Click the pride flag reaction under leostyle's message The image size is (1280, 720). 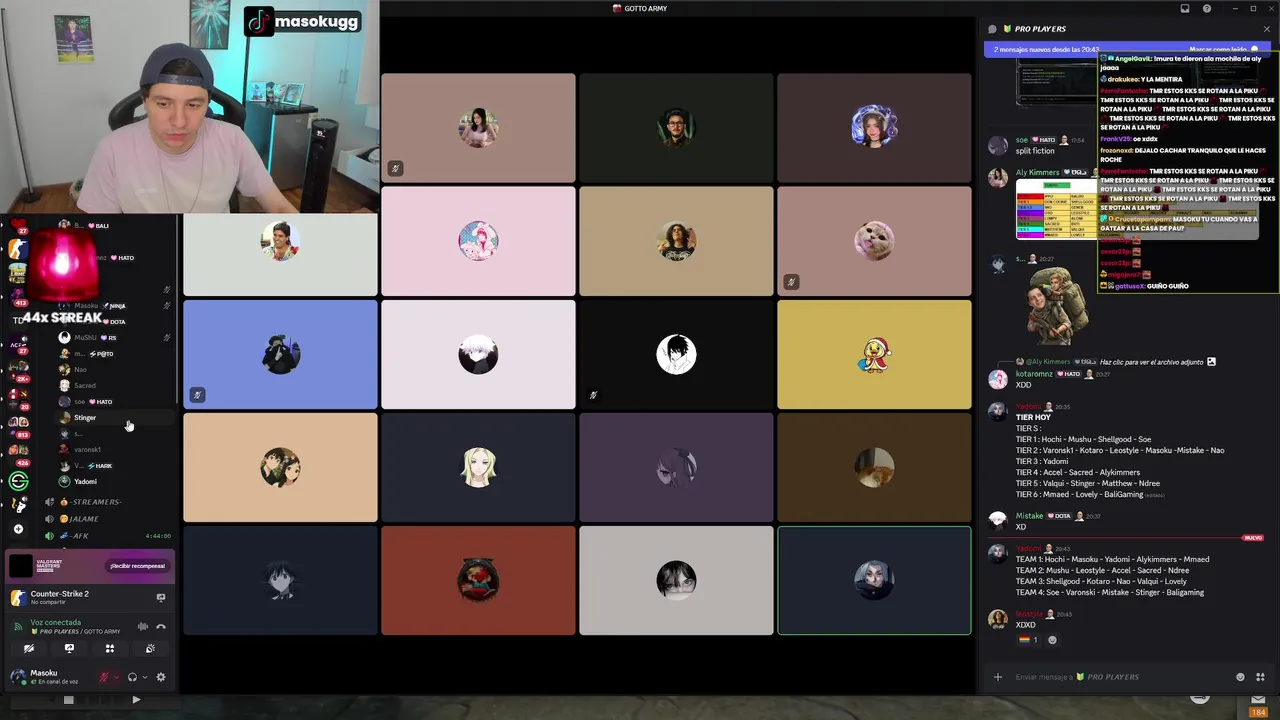[x=1028, y=640]
